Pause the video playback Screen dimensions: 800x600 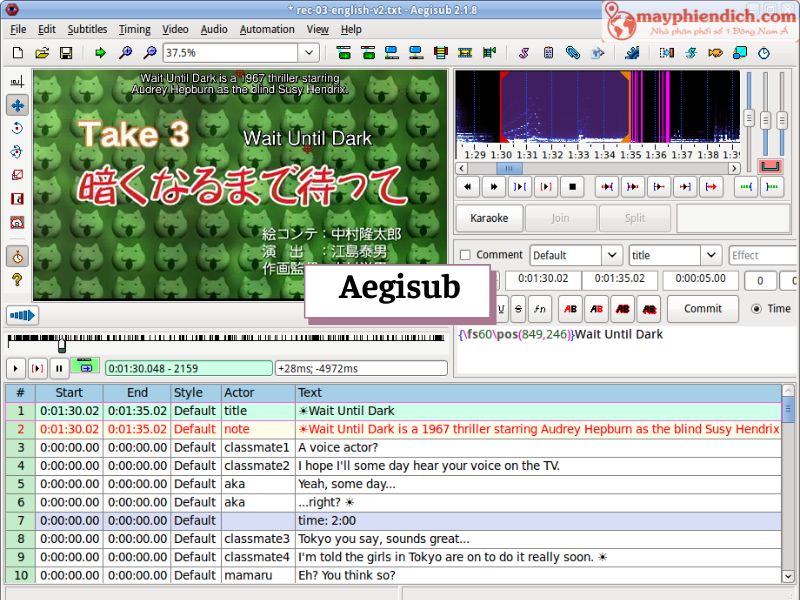(60, 368)
